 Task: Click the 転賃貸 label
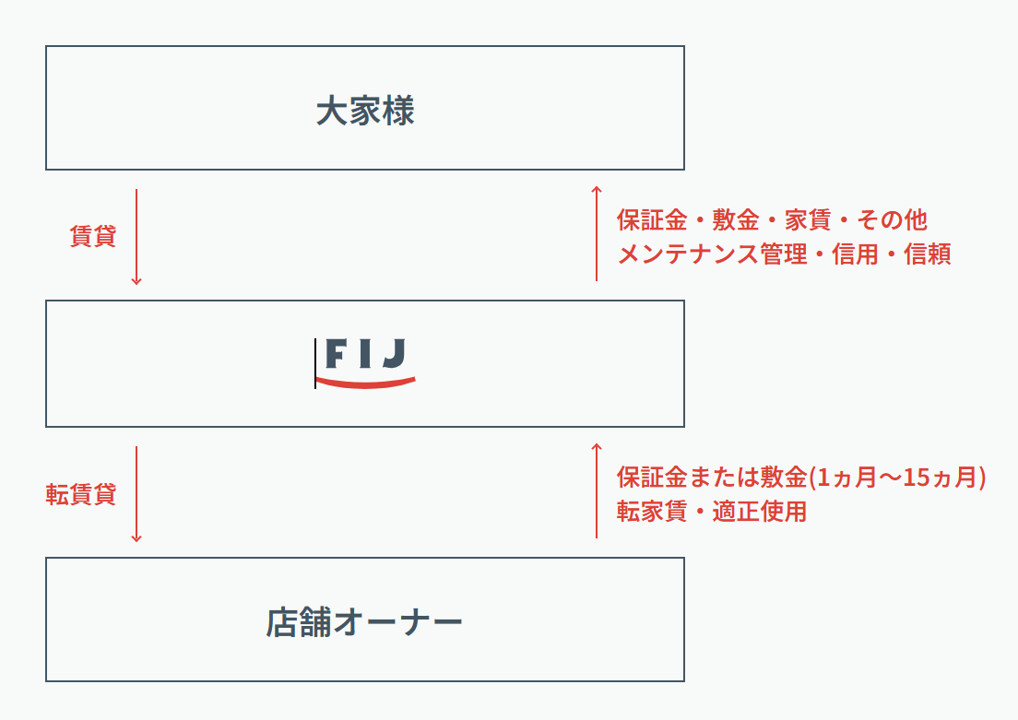(x=81, y=494)
